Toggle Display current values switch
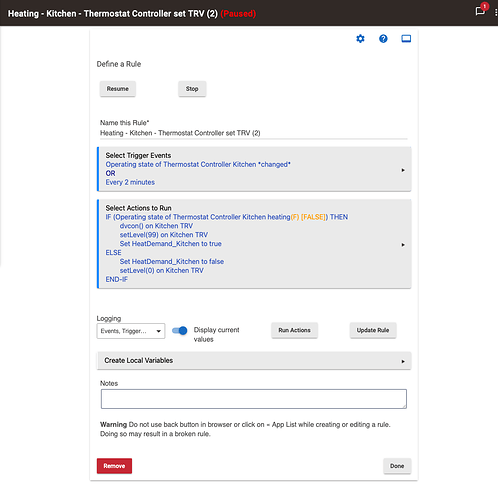 (180, 330)
